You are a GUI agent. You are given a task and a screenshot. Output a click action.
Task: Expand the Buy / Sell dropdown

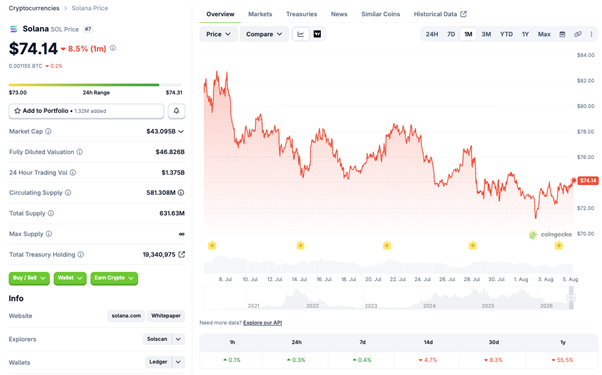[29, 278]
